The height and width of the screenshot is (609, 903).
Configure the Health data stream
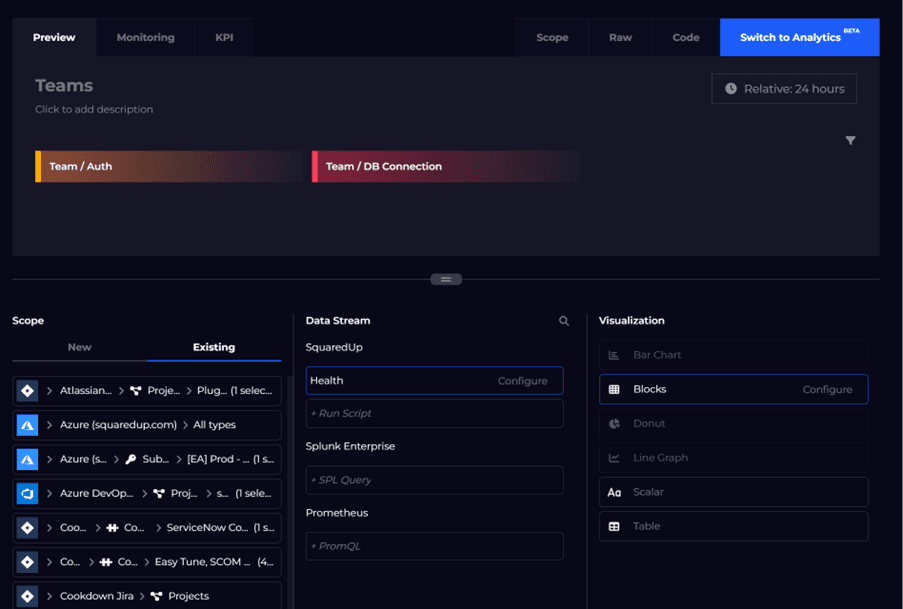click(x=522, y=381)
